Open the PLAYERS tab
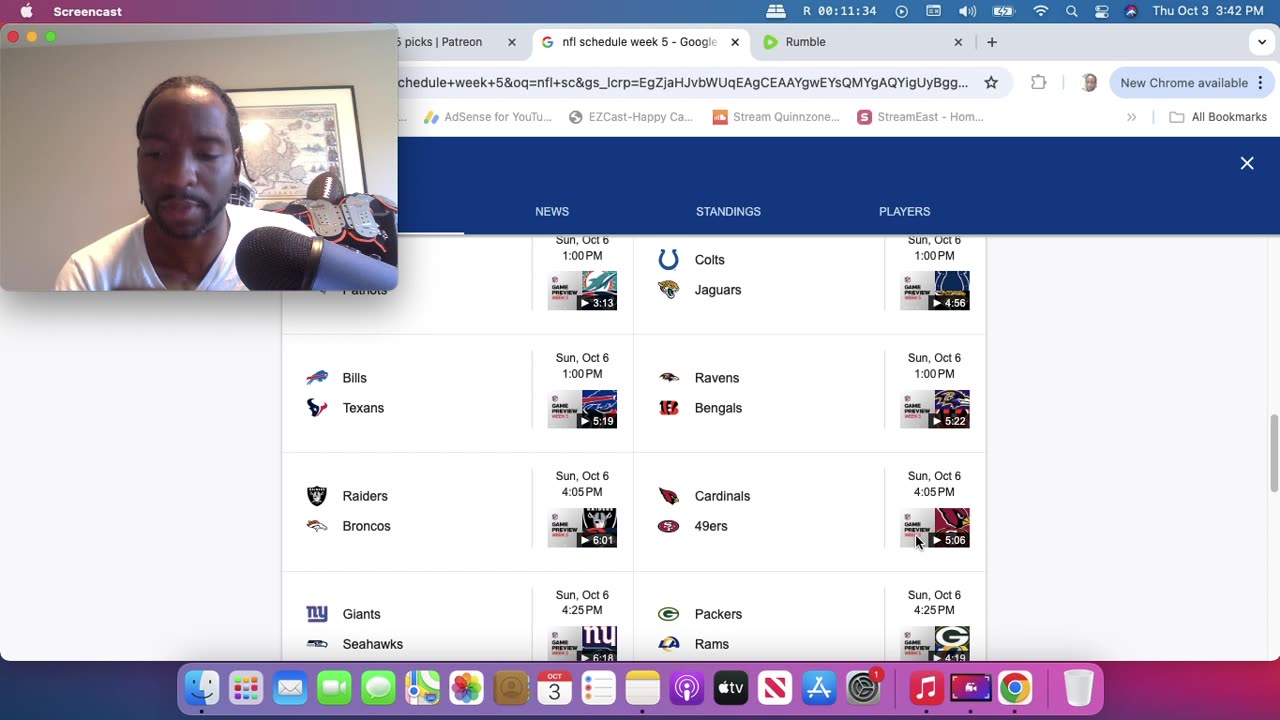The height and width of the screenshot is (720, 1280). click(904, 211)
